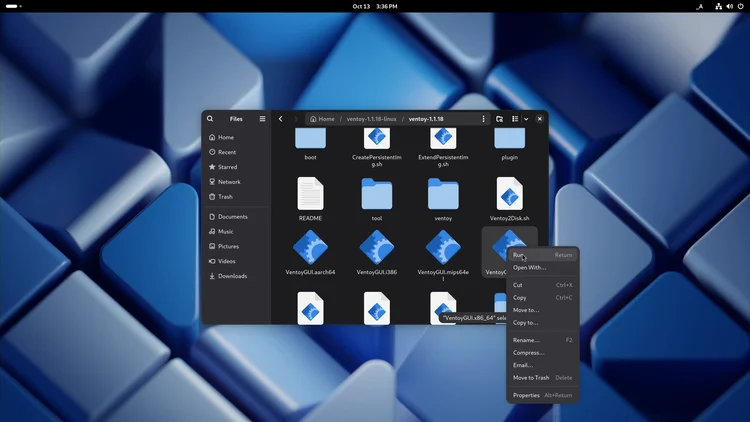Image resolution: width=750 pixels, height=422 pixels.
Task: Select the plugin folder icon
Action: tap(509, 138)
